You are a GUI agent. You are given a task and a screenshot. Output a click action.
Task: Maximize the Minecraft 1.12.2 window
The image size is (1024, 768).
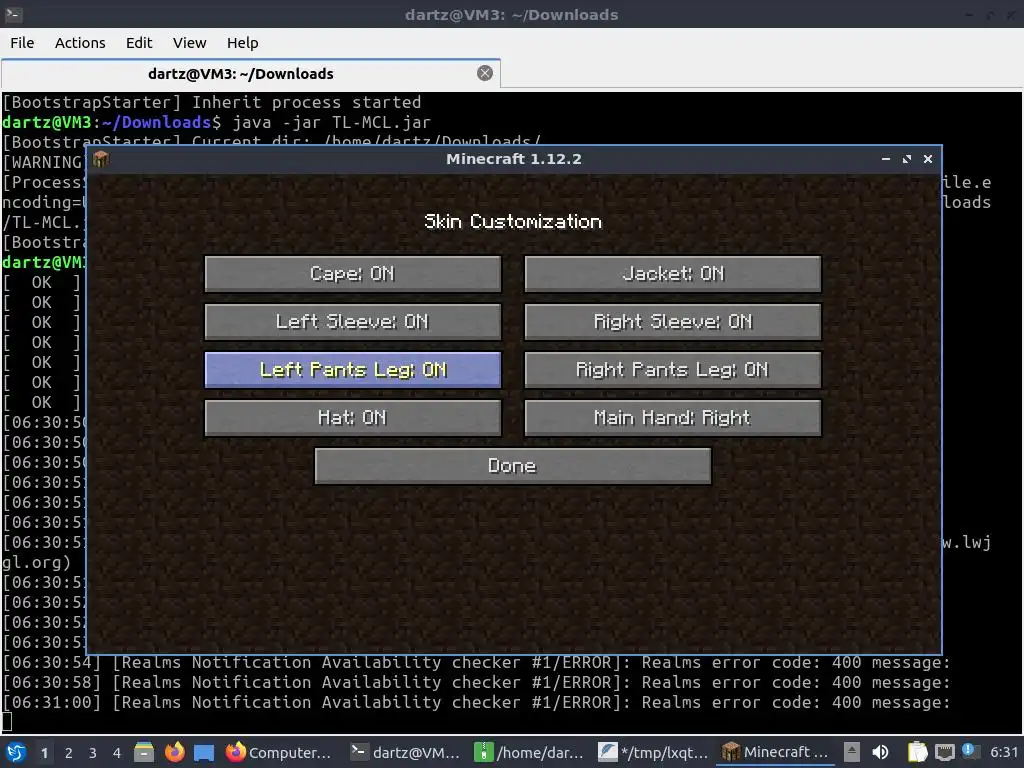tap(906, 159)
